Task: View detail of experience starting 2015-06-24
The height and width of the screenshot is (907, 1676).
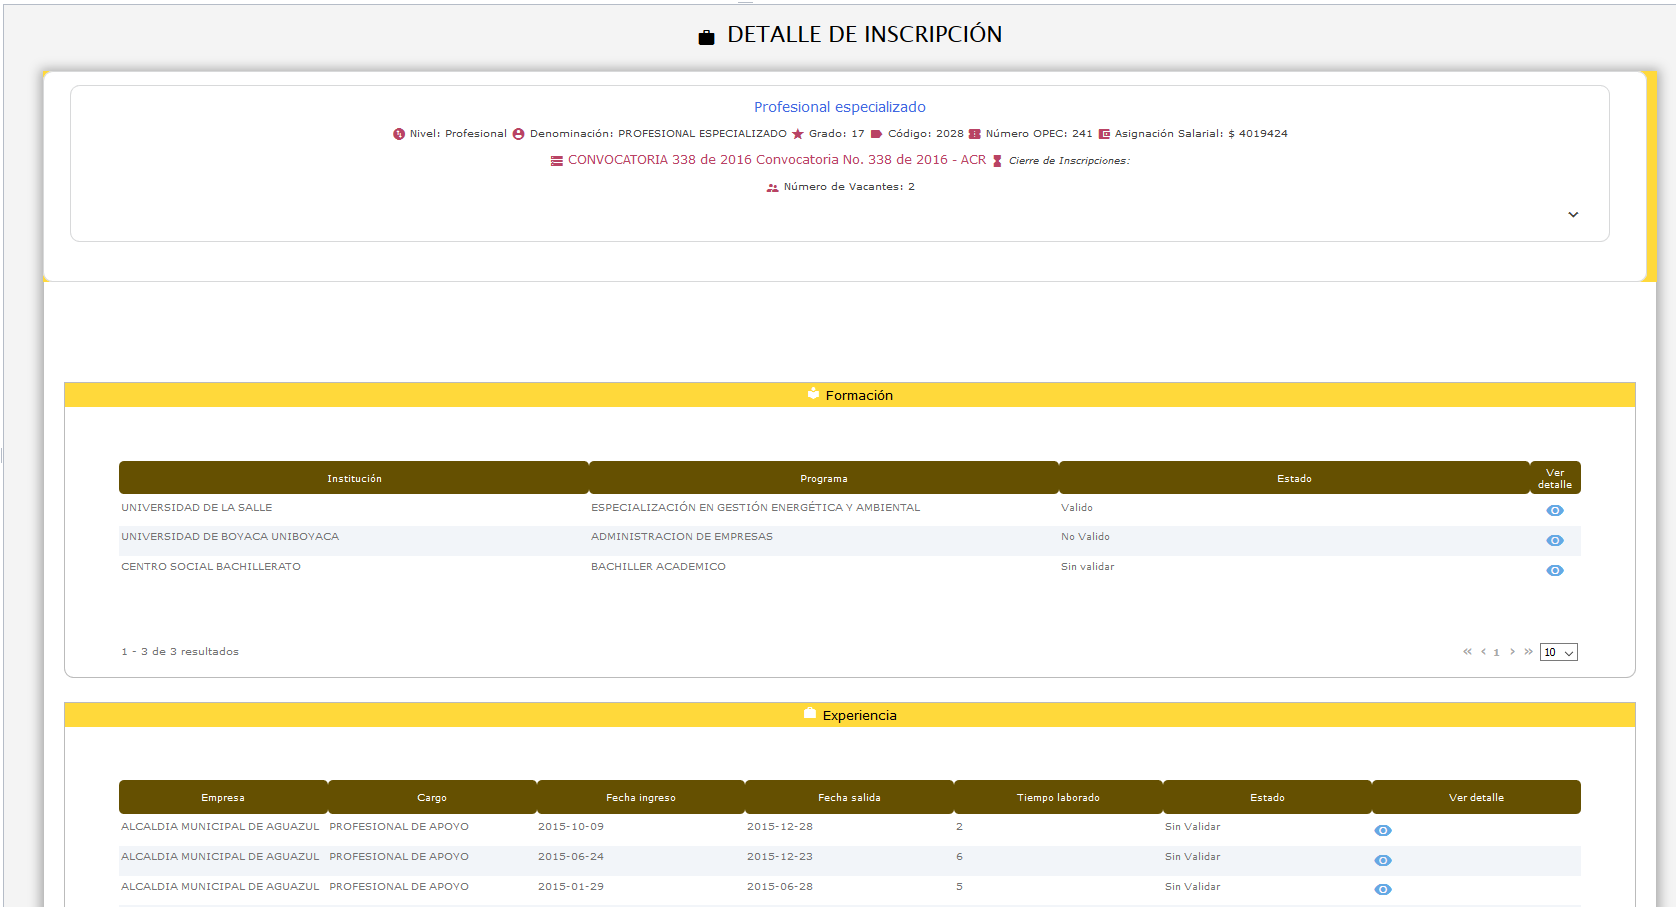Action: 1382,860
